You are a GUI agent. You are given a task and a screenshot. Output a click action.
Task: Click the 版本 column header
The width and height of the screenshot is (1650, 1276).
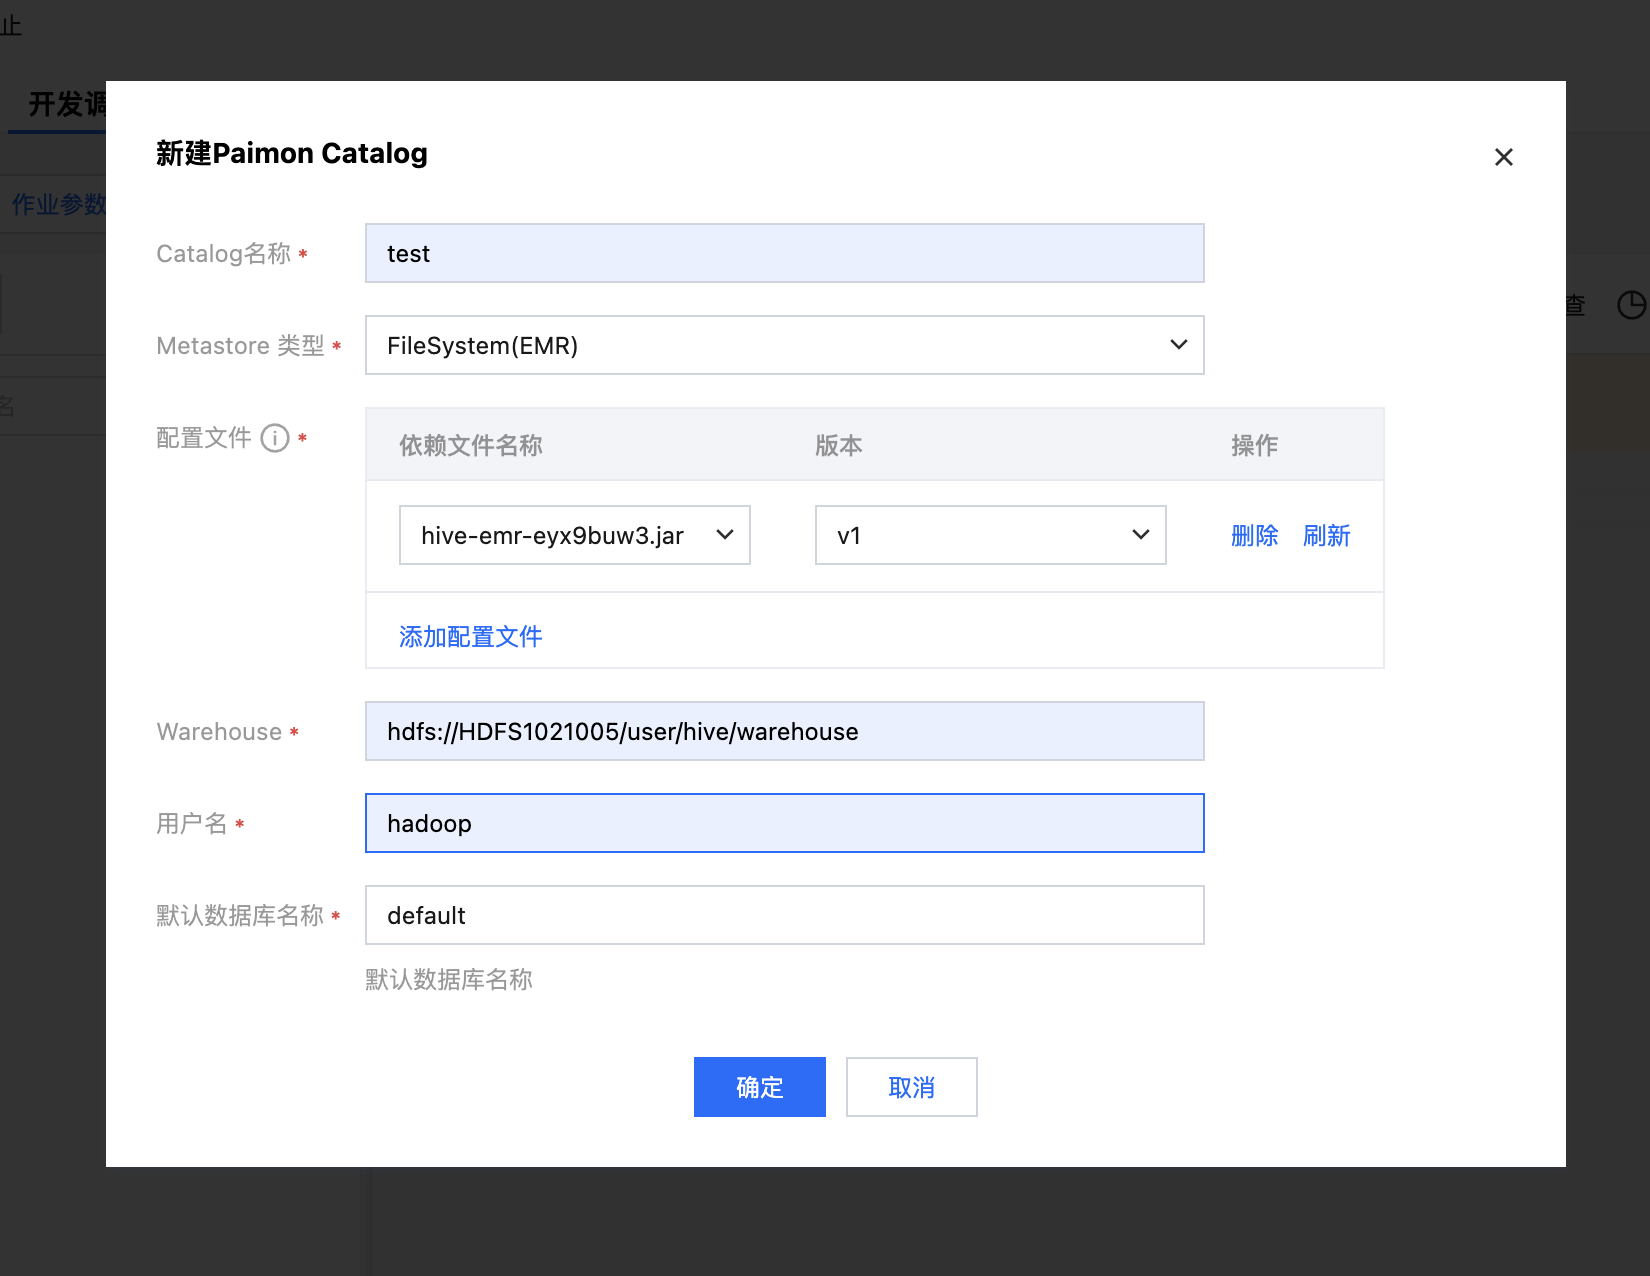point(838,445)
